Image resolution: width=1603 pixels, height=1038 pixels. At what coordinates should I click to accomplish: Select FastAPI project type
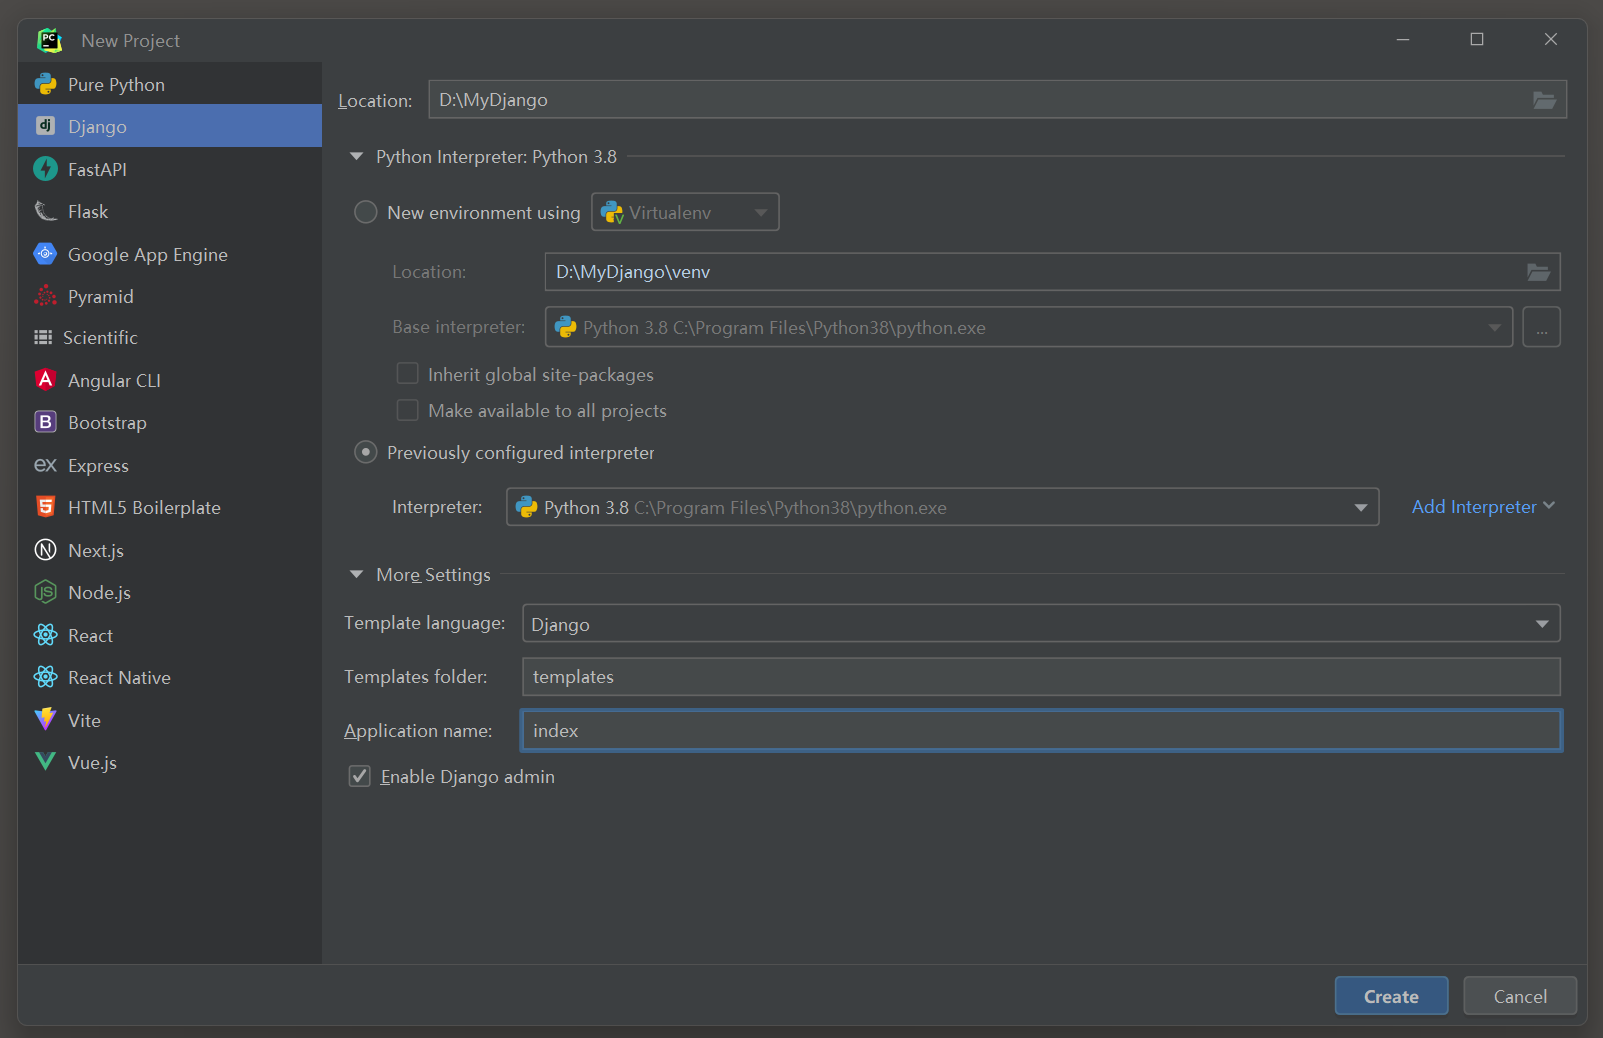pos(170,169)
